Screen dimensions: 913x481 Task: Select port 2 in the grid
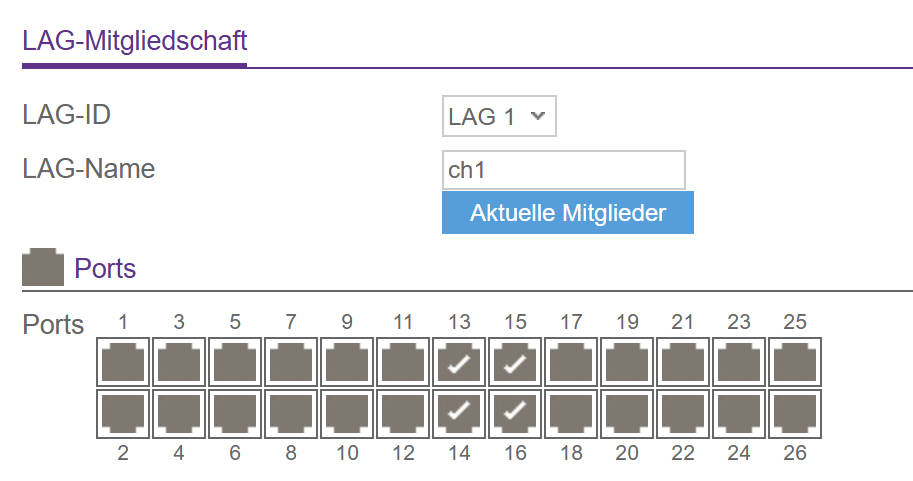tap(123, 413)
